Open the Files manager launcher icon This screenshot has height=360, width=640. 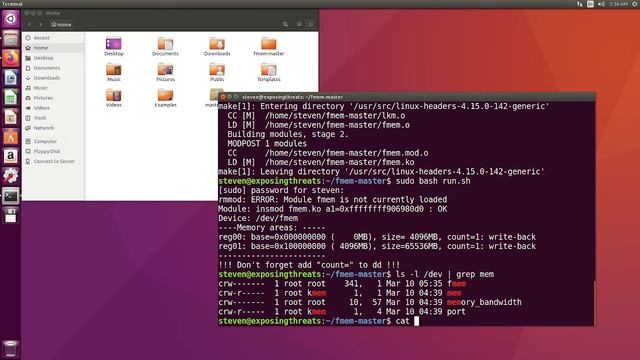click(x=11, y=39)
